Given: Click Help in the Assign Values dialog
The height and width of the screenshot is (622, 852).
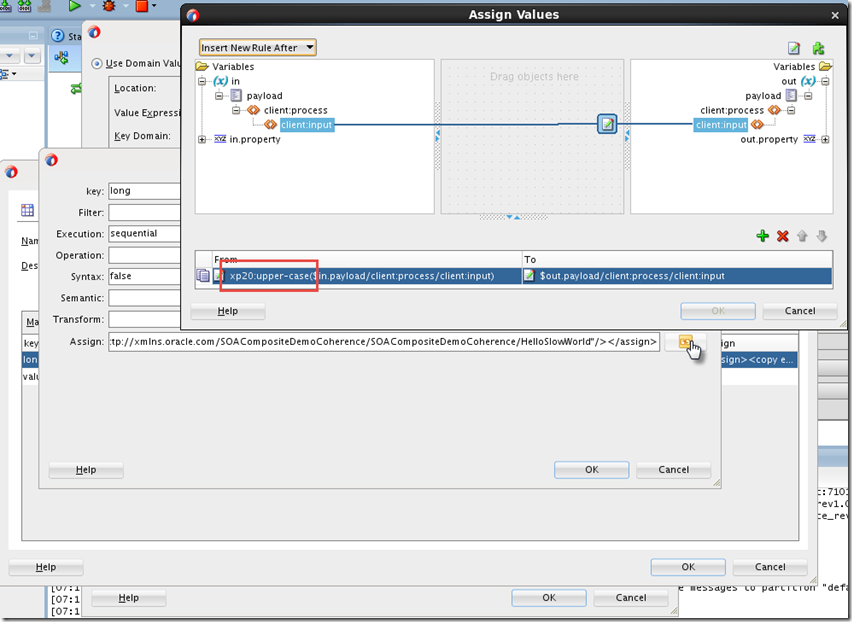Looking at the screenshot, I should tap(228, 311).
